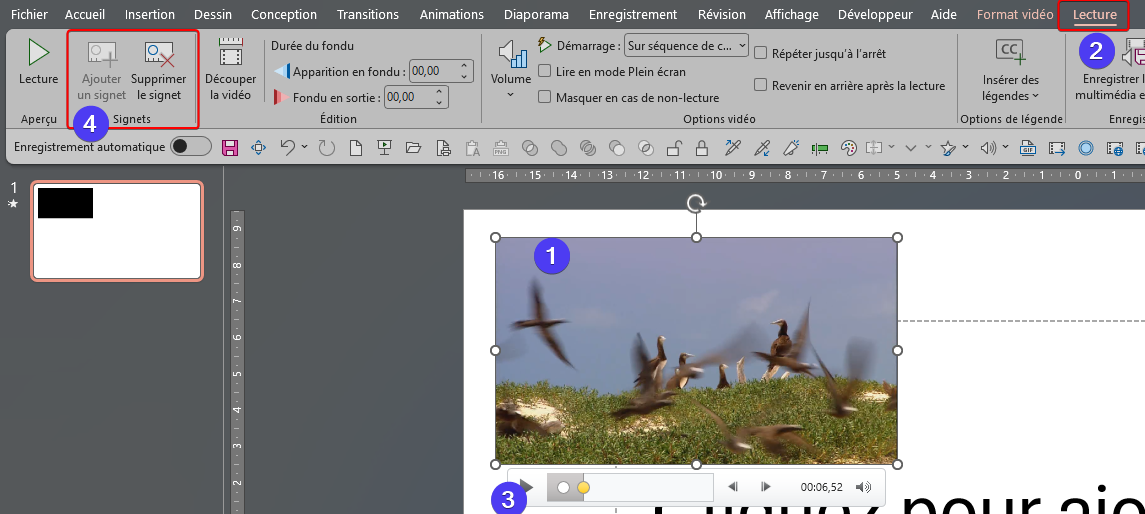Open the color palette icon

[x=848, y=148]
